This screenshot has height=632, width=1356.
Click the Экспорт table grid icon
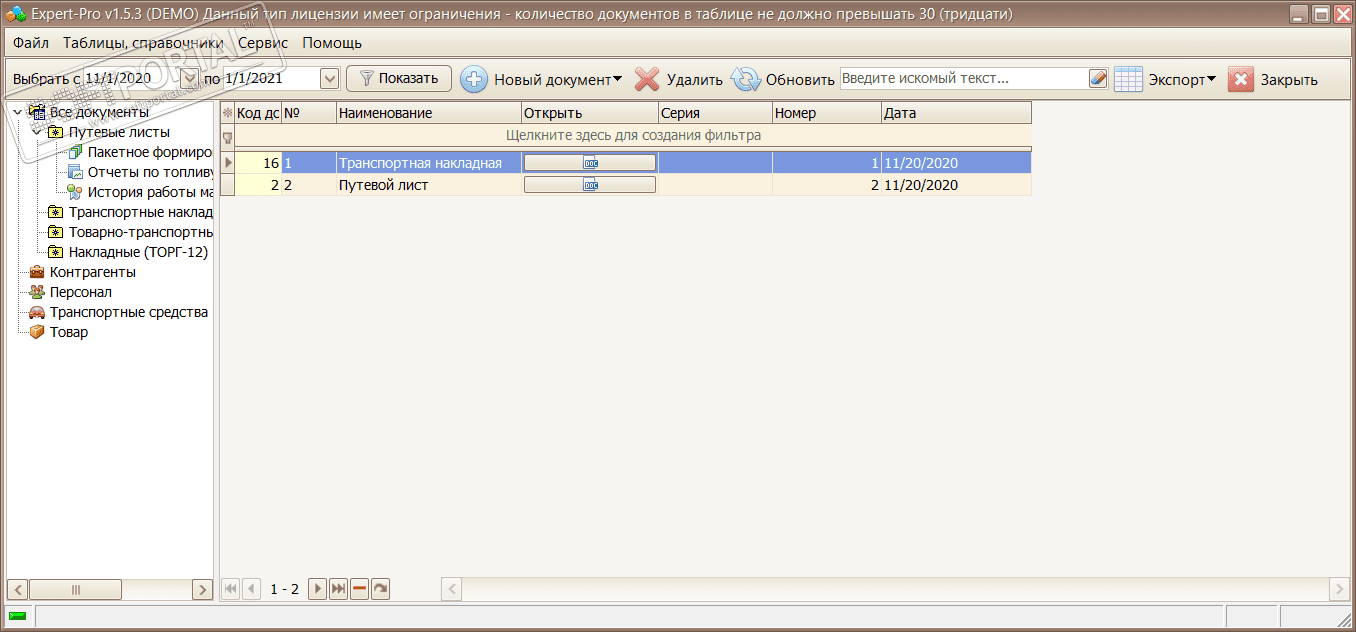(x=1128, y=79)
